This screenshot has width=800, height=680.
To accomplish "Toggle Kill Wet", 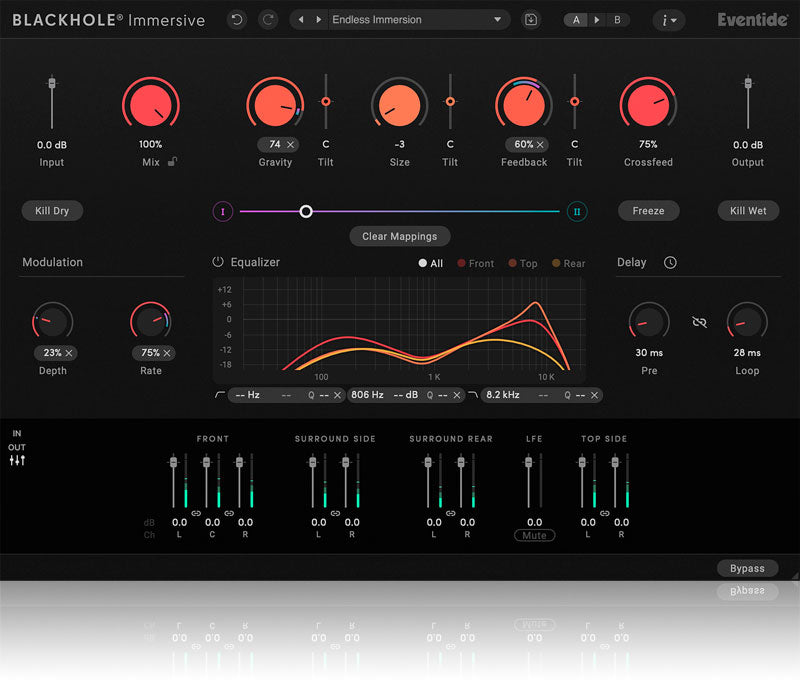I will click(748, 211).
